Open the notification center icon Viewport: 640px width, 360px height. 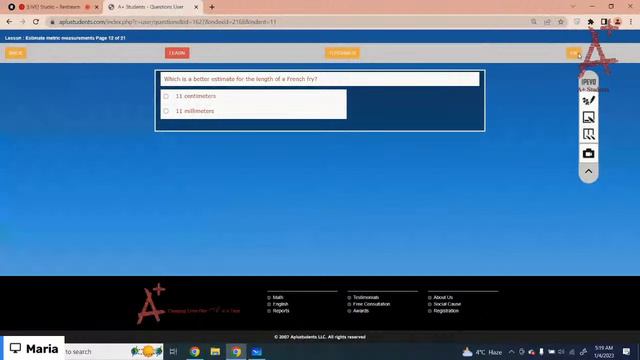[x=626, y=352]
